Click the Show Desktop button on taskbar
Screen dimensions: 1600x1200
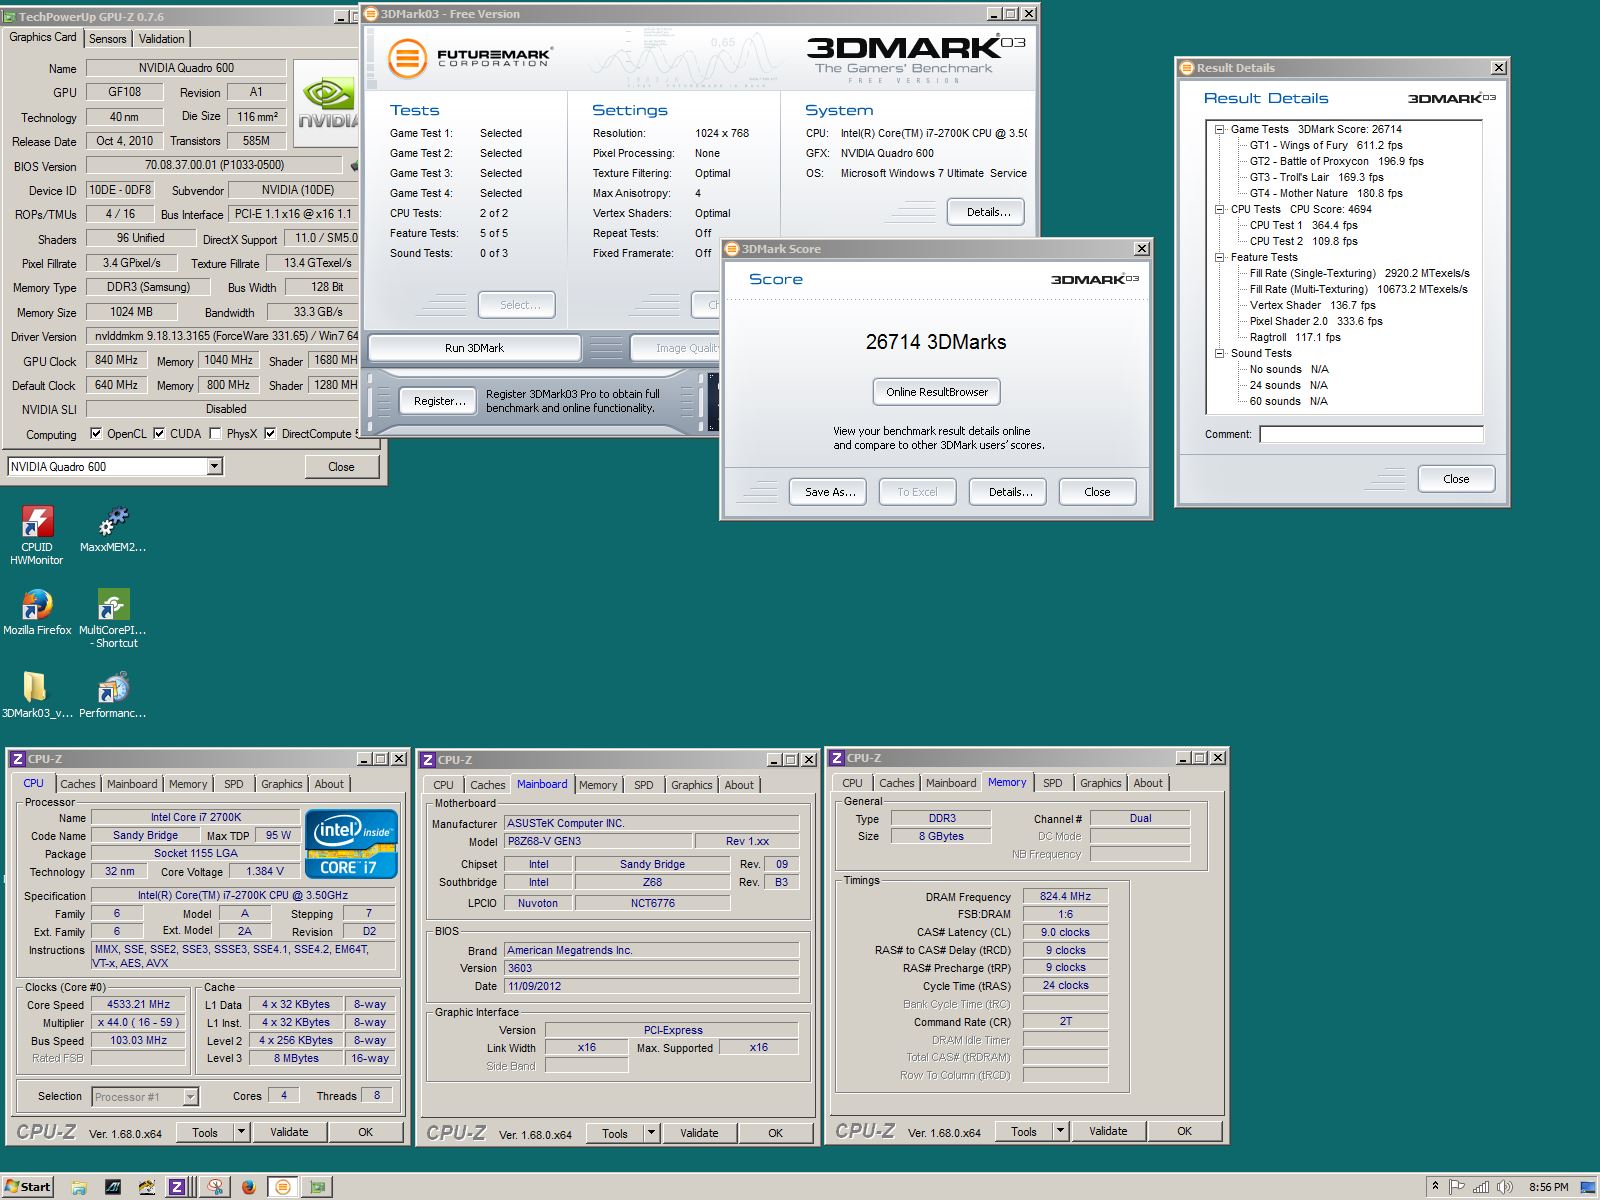tap(1589, 1187)
